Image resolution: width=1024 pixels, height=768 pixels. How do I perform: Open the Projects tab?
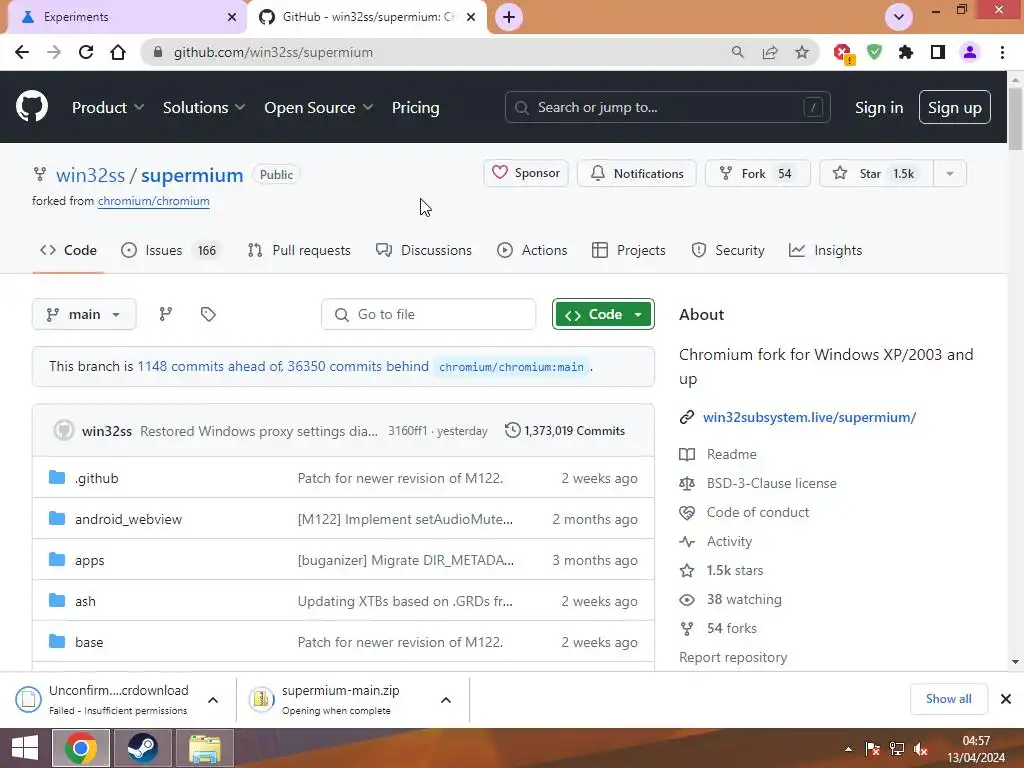628,250
